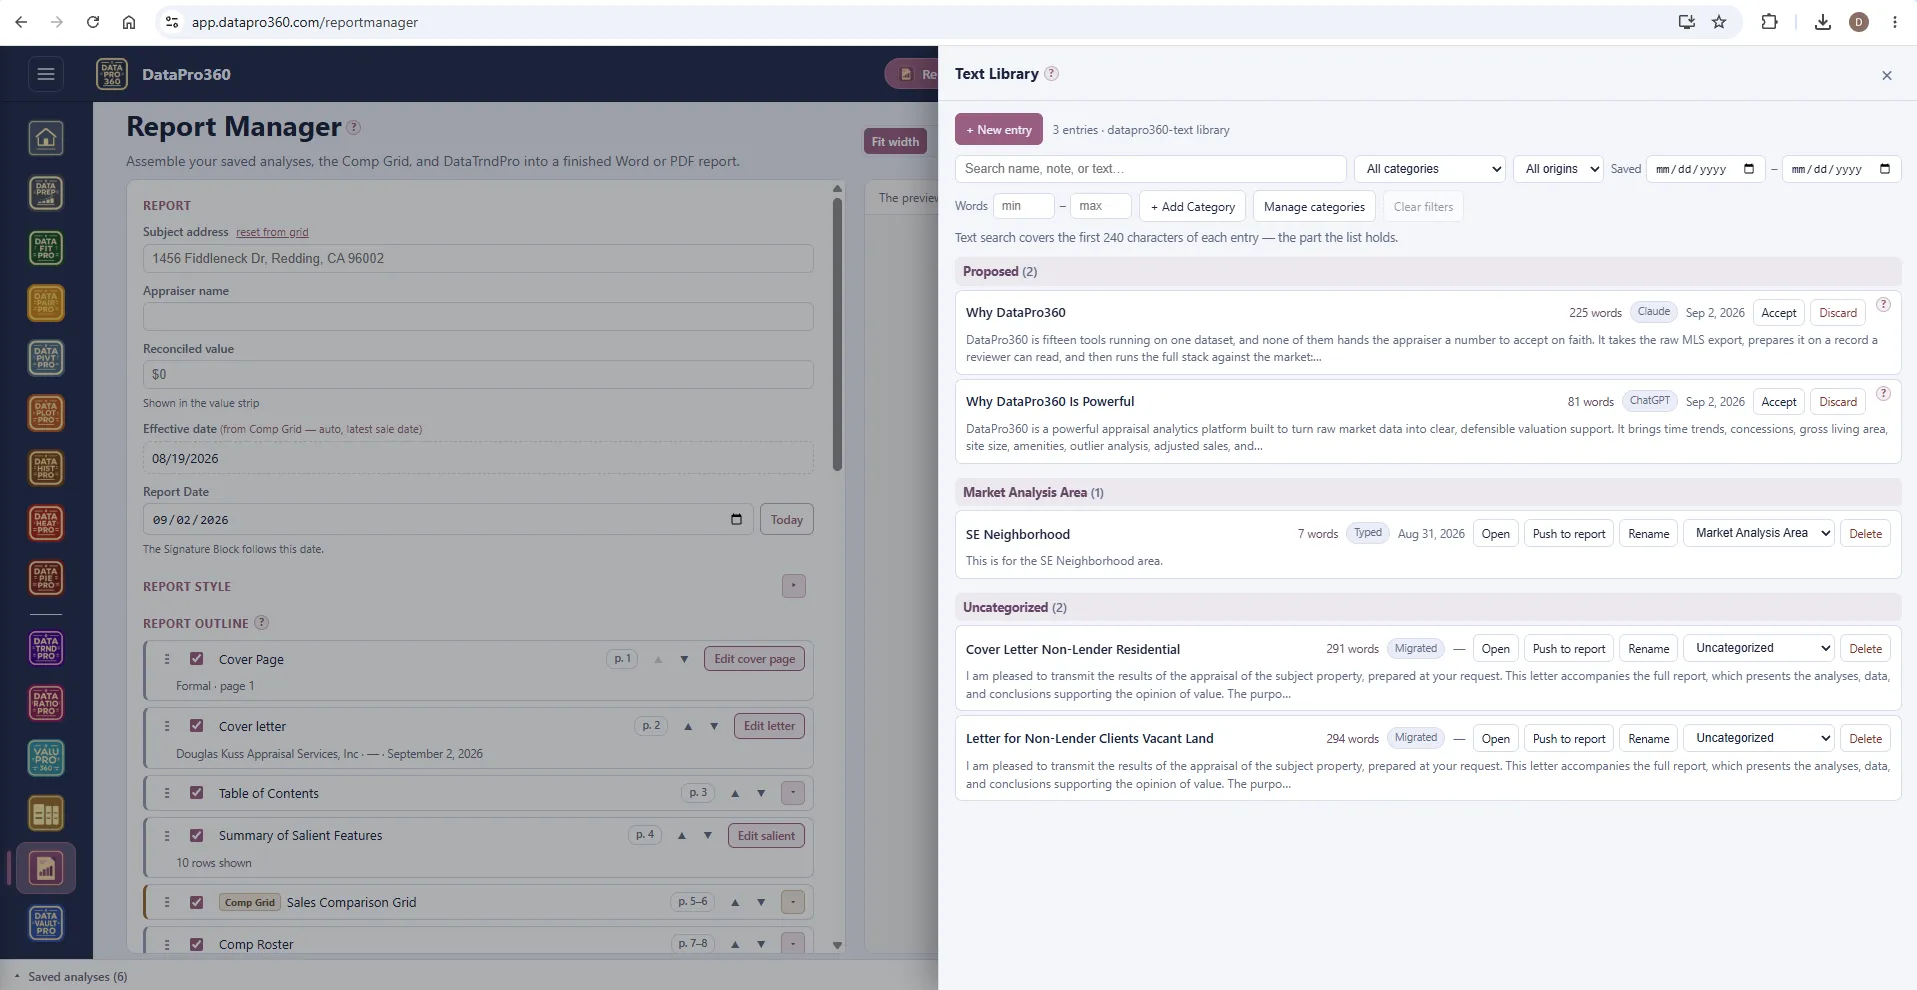Open the Data Pair Pro icon

(46, 303)
